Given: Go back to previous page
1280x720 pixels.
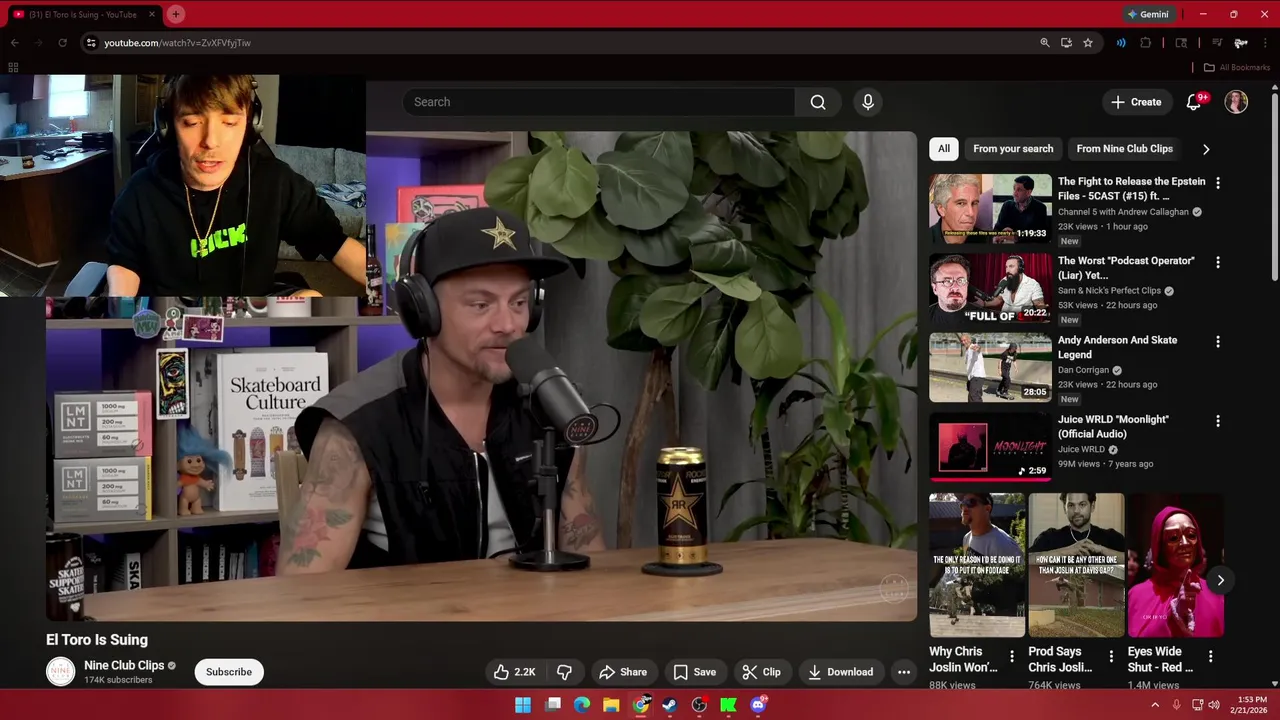Looking at the screenshot, I should [15, 43].
